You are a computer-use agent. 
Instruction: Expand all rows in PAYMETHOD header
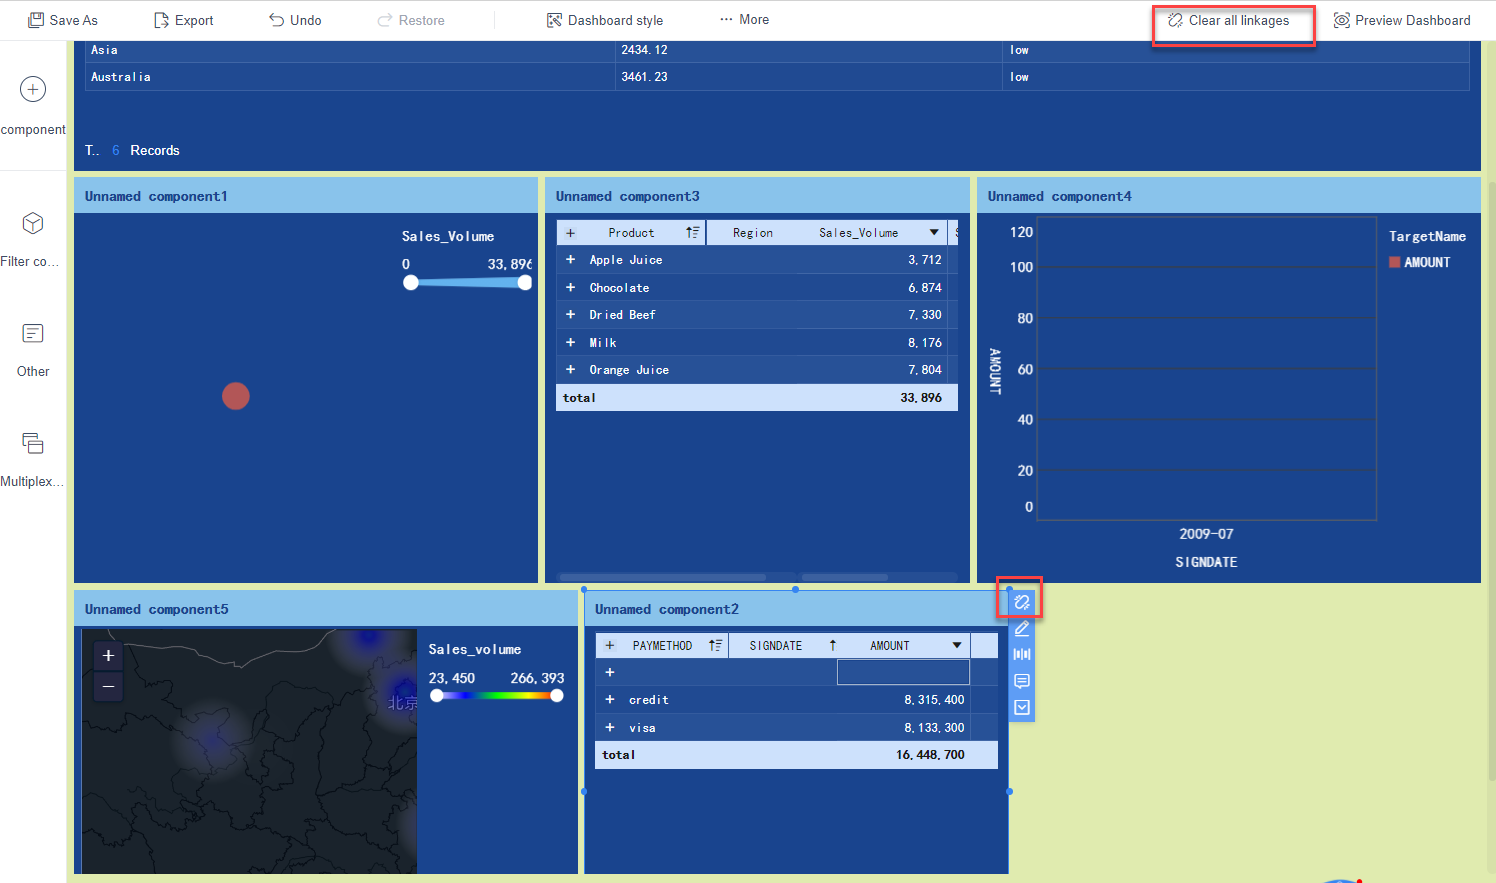[x=610, y=646]
